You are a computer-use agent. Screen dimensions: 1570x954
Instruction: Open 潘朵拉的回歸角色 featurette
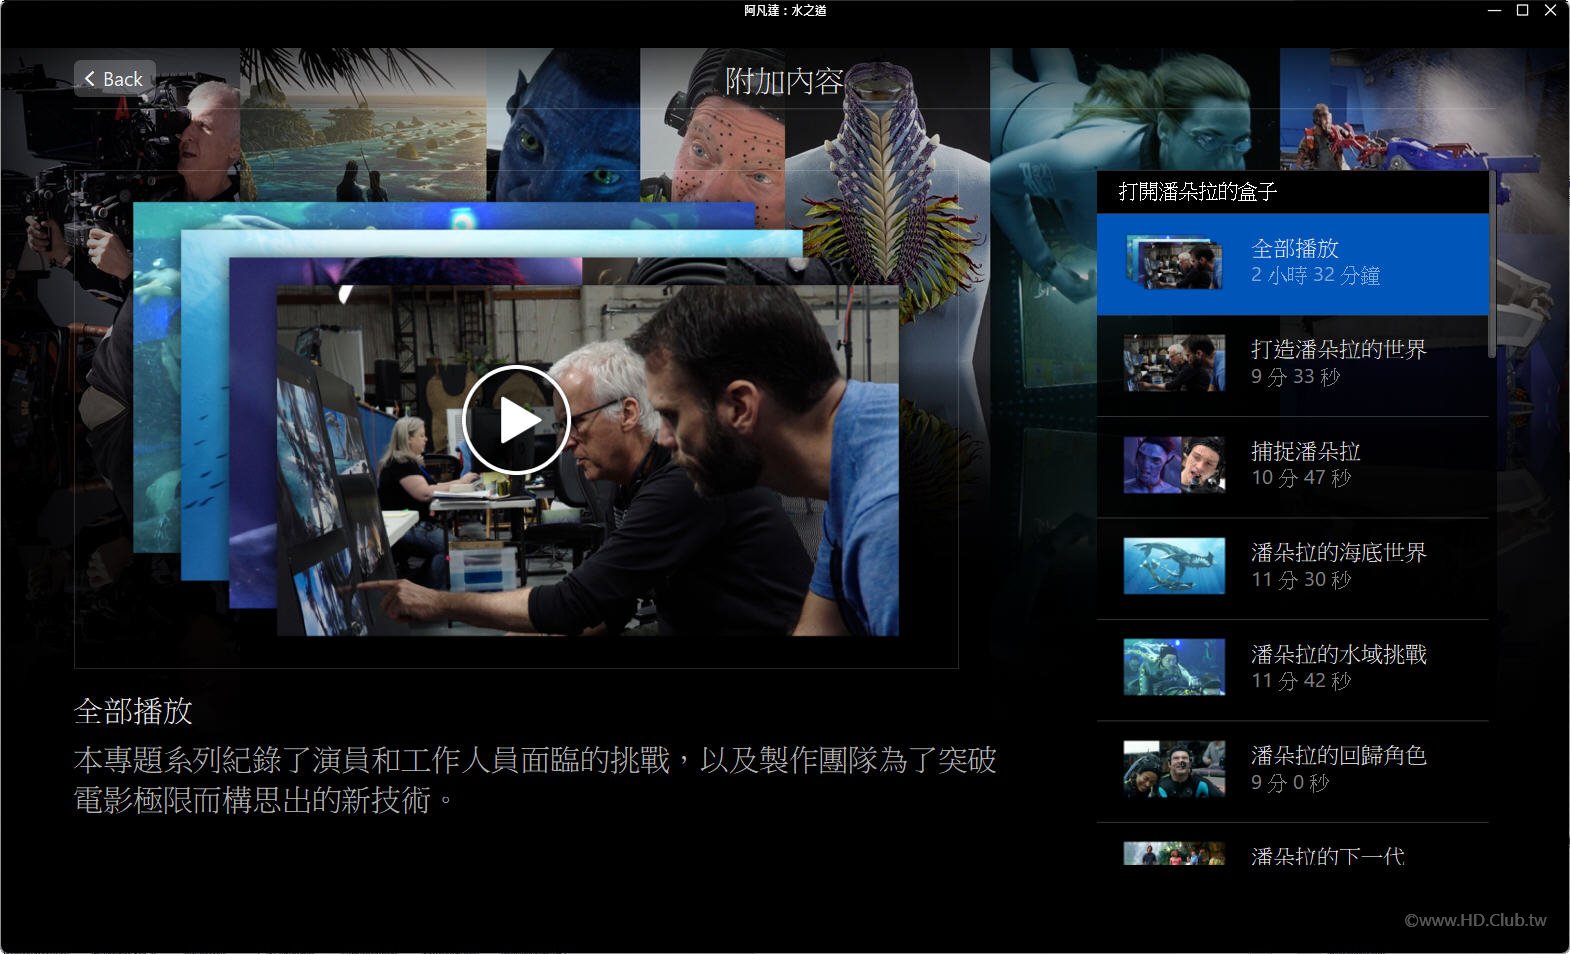click(x=1292, y=771)
